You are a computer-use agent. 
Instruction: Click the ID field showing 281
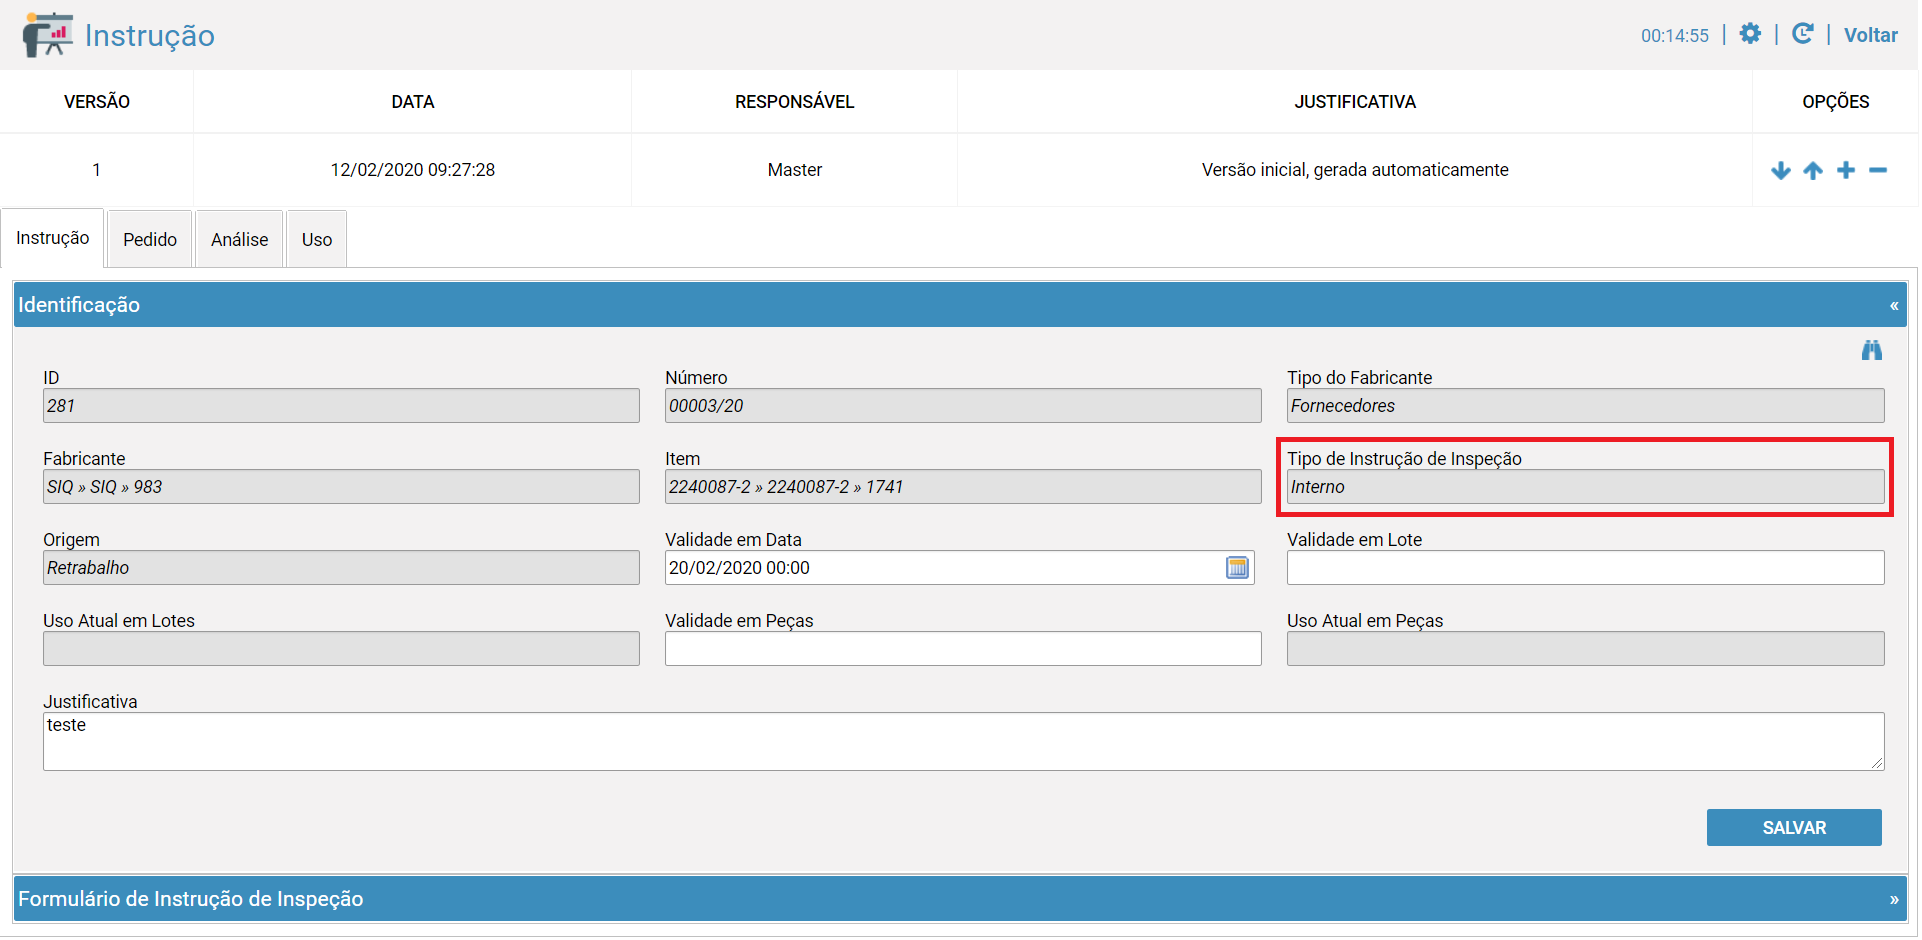[x=341, y=406]
